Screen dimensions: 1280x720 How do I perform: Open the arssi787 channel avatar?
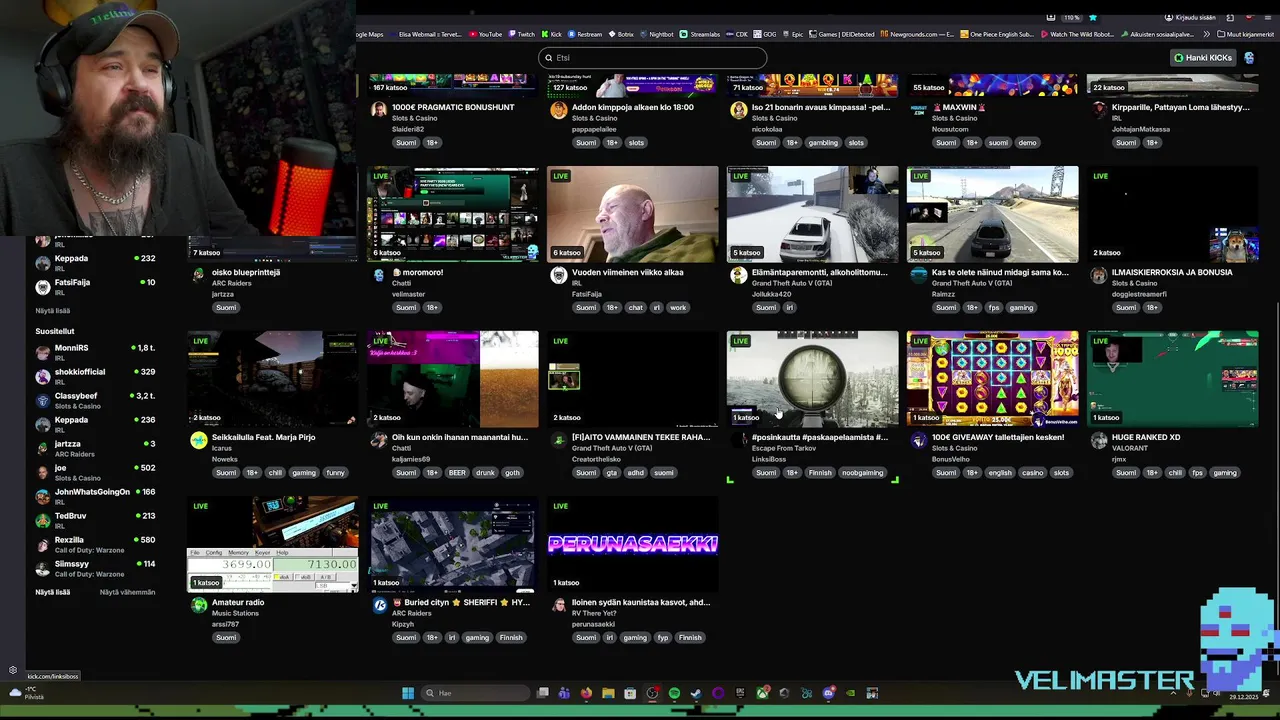tap(199, 605)
